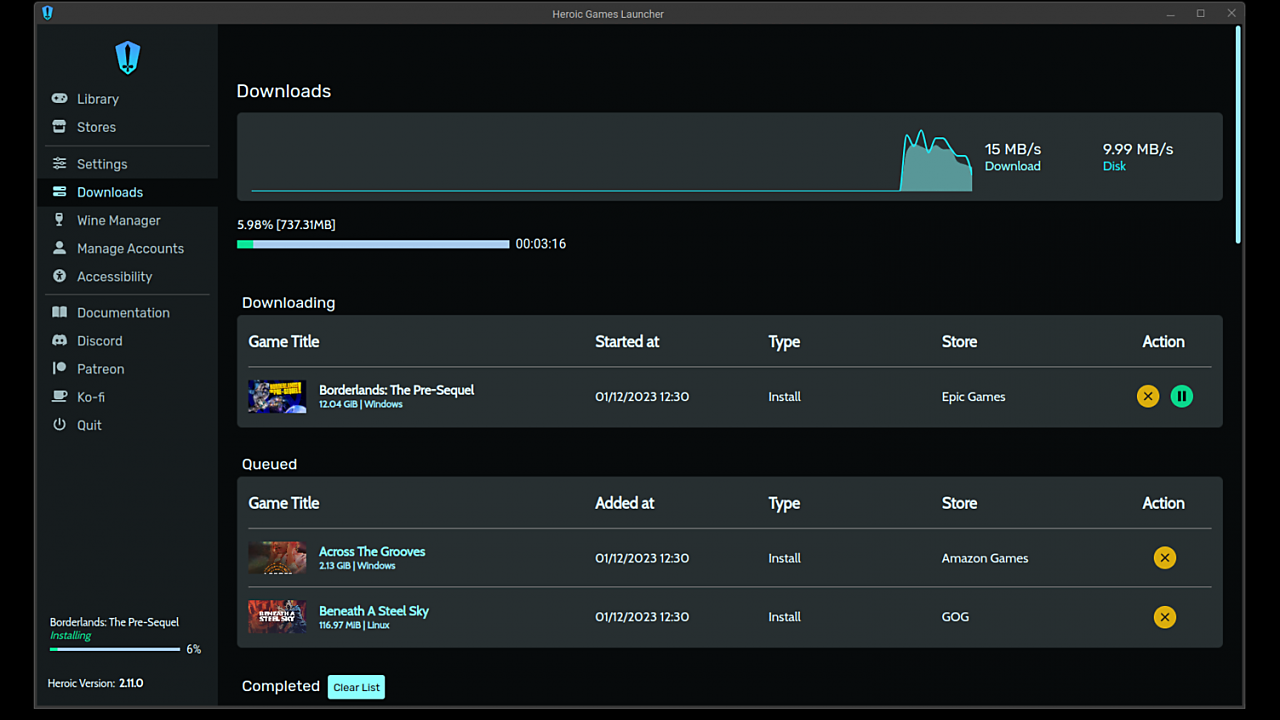Open the Discord link

coord(99,341)
